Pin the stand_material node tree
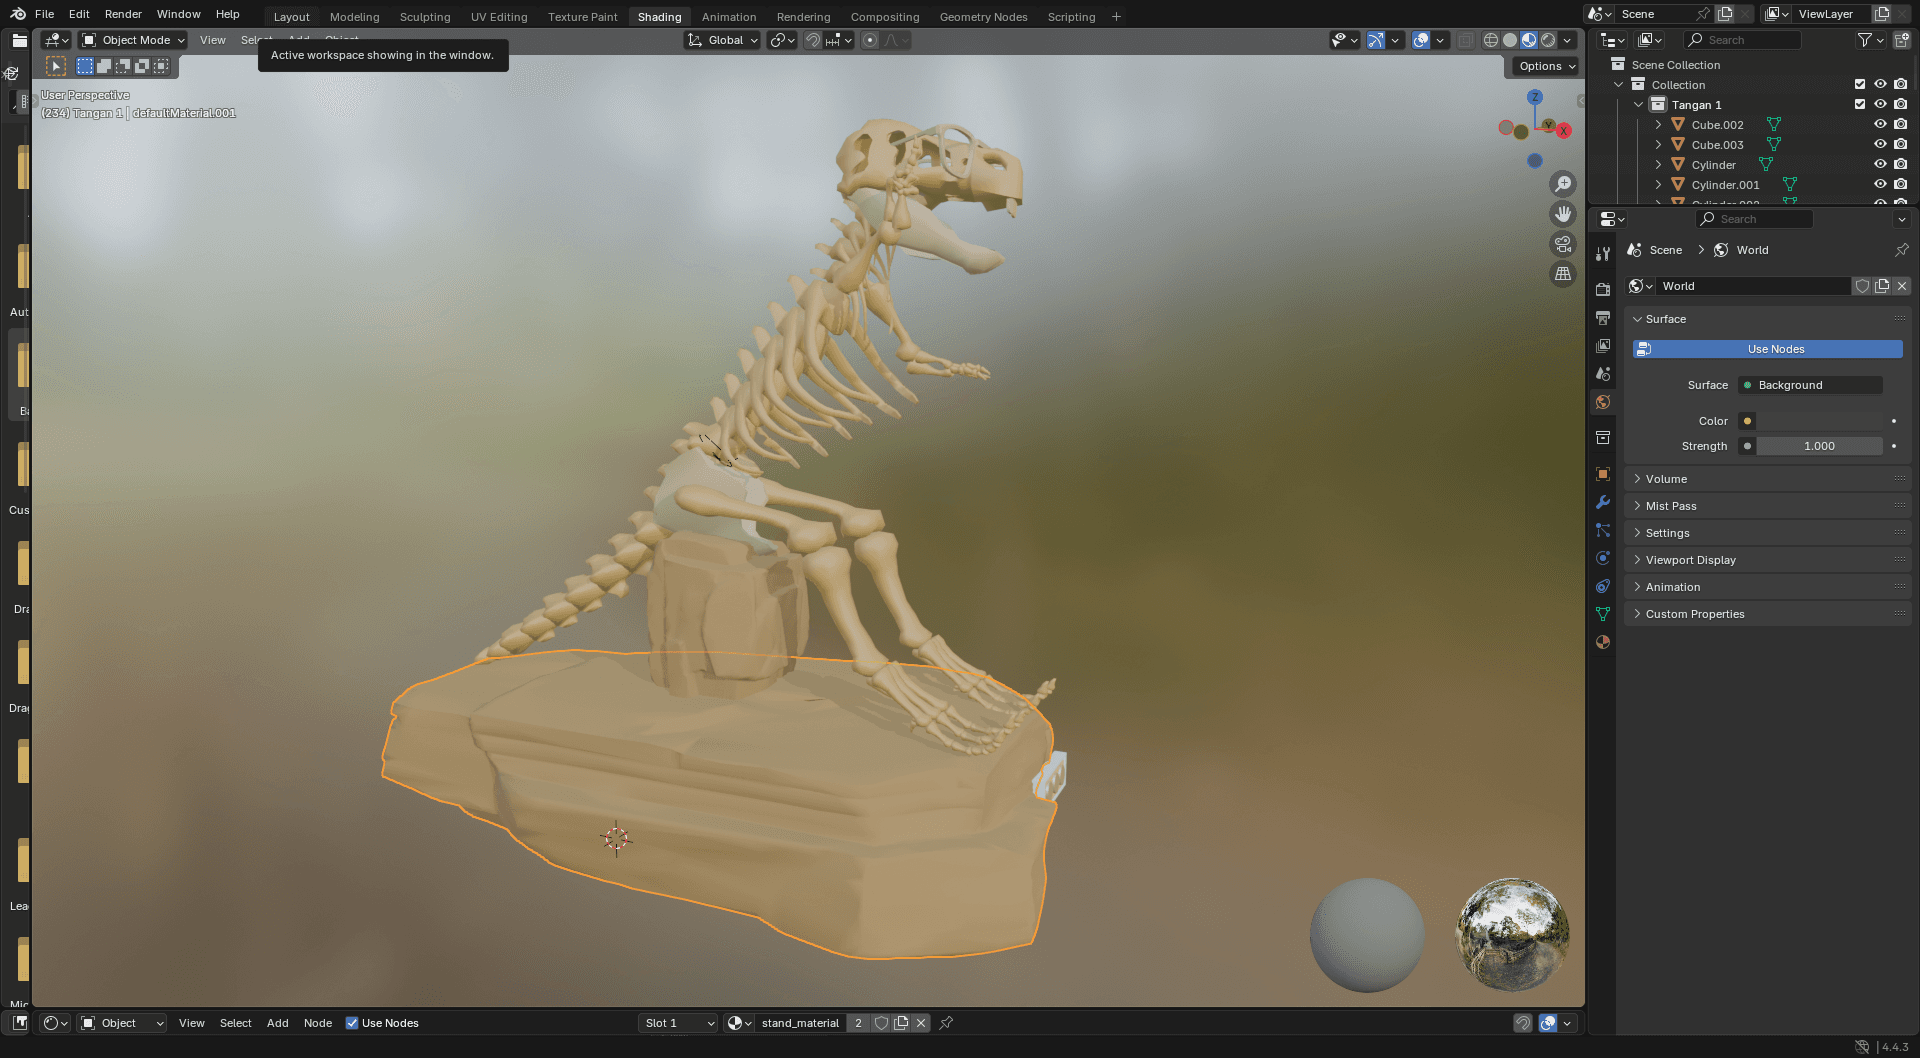Screen dimensions: 1920x1058 click(946, 1023)
